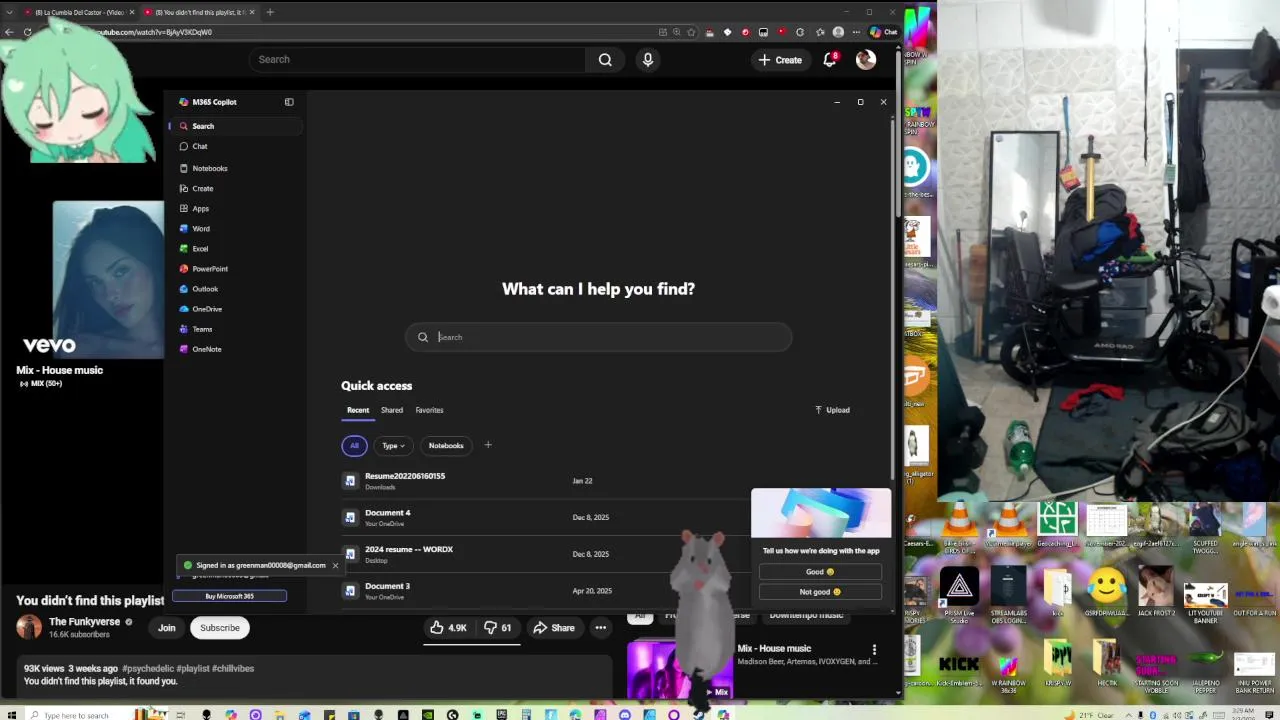Click the Copilot search input field
Image resolution: width=1280 pixels, height=720 pixels.
tap(598, 337)
